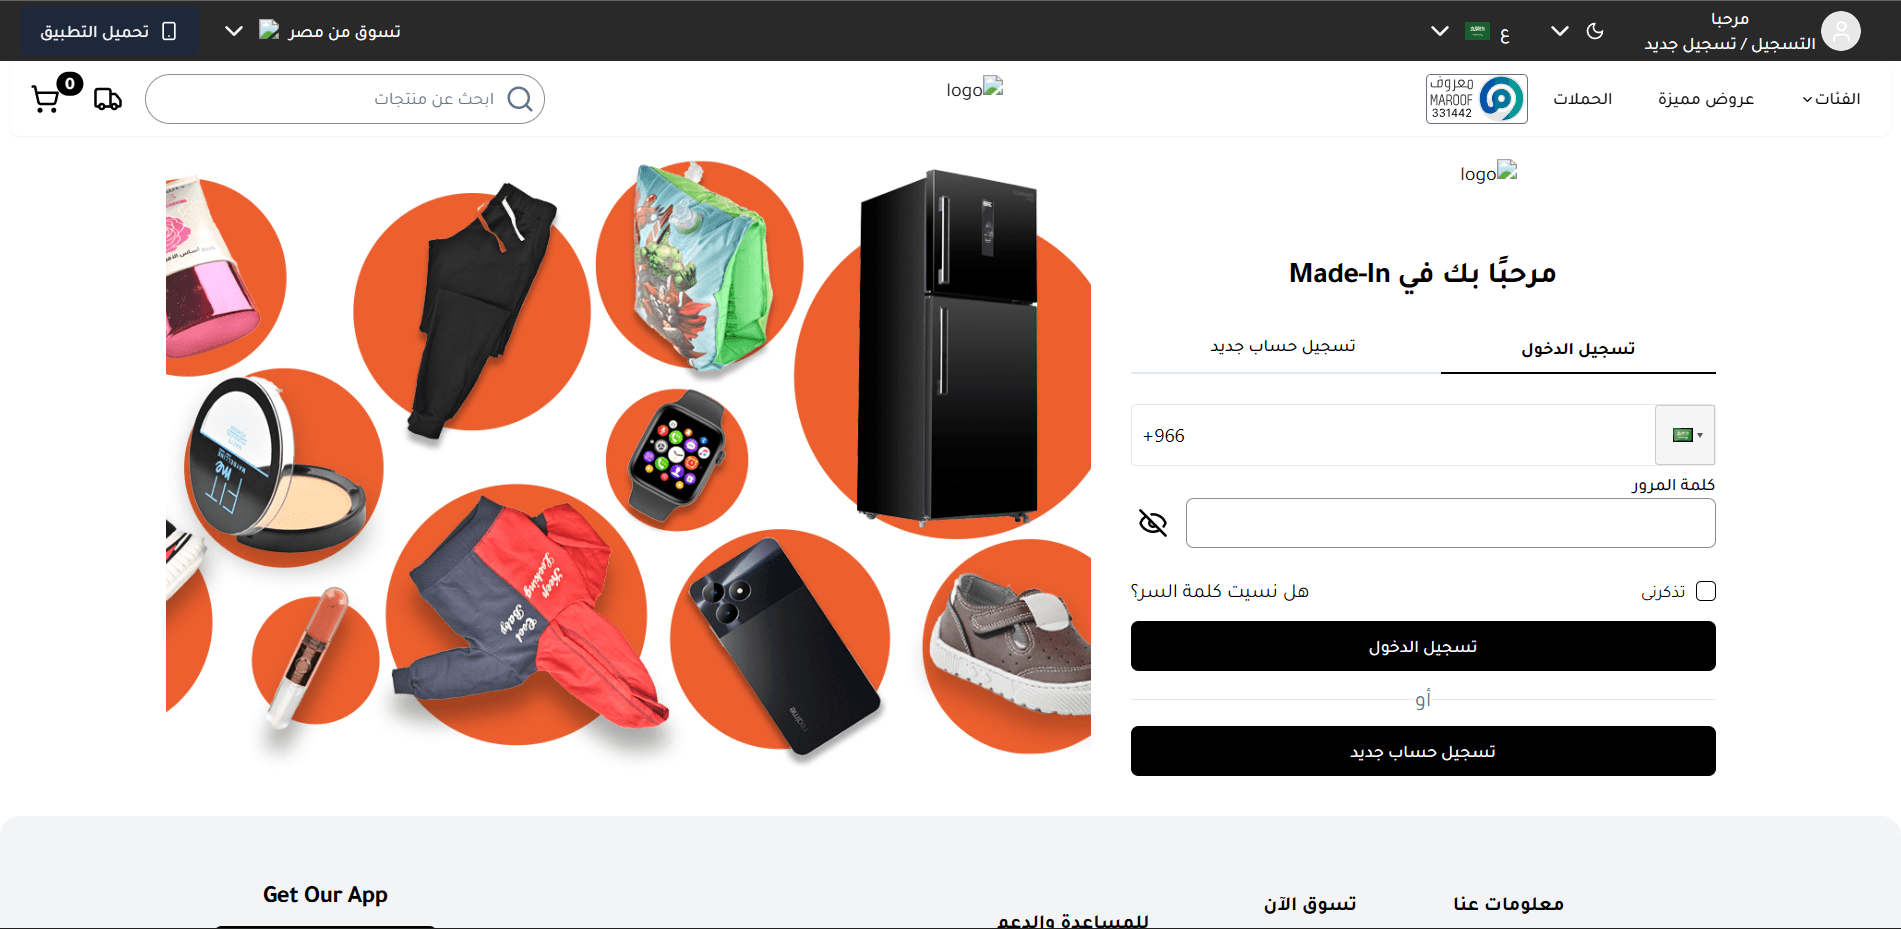Screen dimensions: 1901x929
Task: Select the تسجيل الدخول tab
Action: pos(1578,348)
